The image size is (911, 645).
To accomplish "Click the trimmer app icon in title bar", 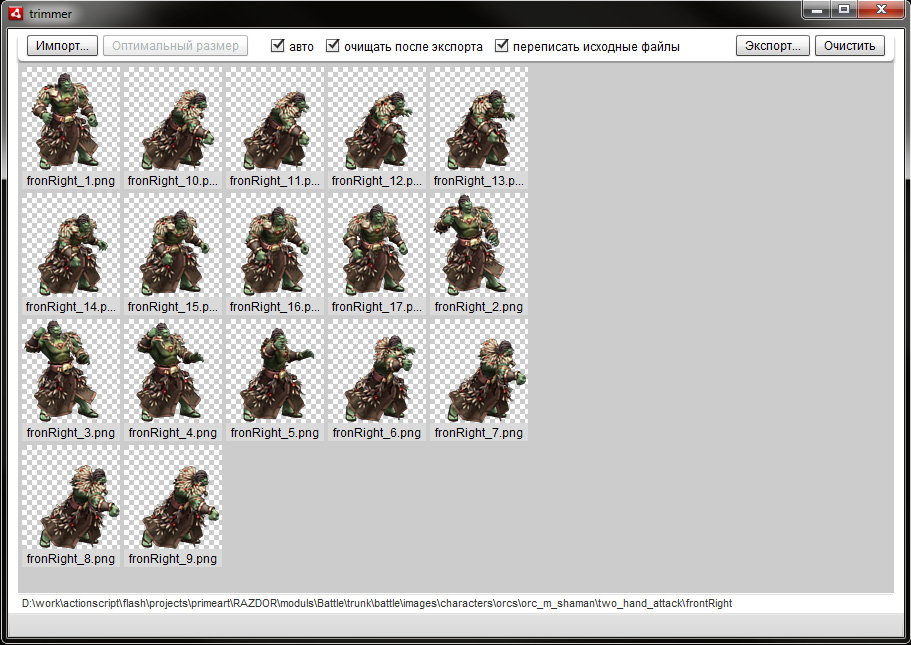I will (16, 13).
